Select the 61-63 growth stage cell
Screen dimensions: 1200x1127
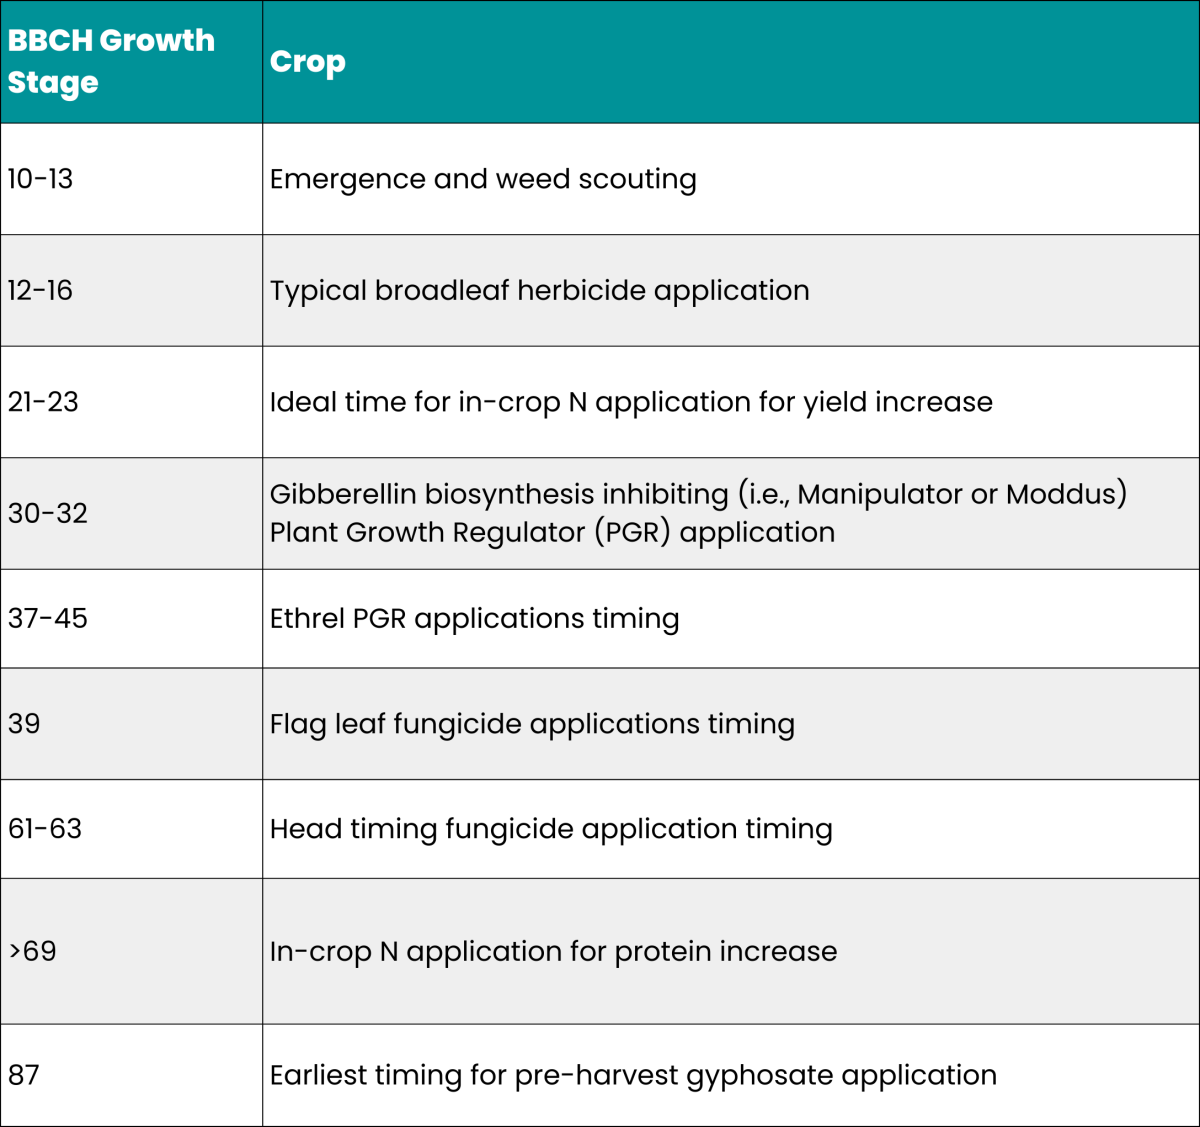[x=131, y=829]
